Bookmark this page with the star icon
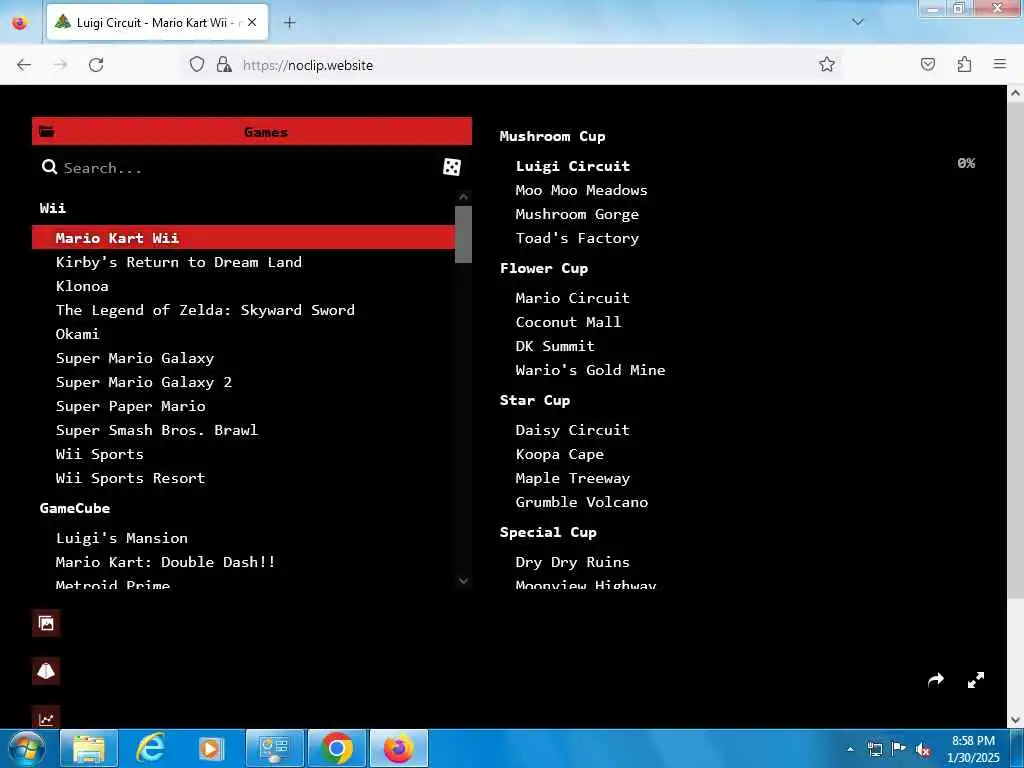 tap(827, 64)
